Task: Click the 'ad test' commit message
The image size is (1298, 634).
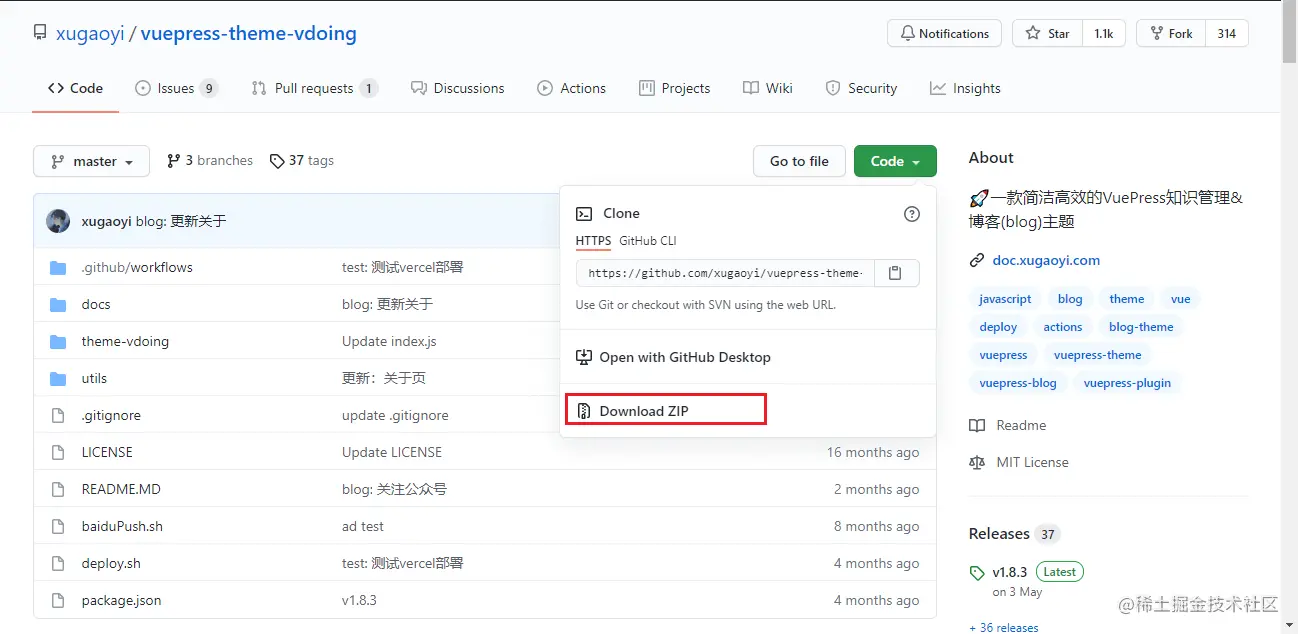Action: click(363, 526)
